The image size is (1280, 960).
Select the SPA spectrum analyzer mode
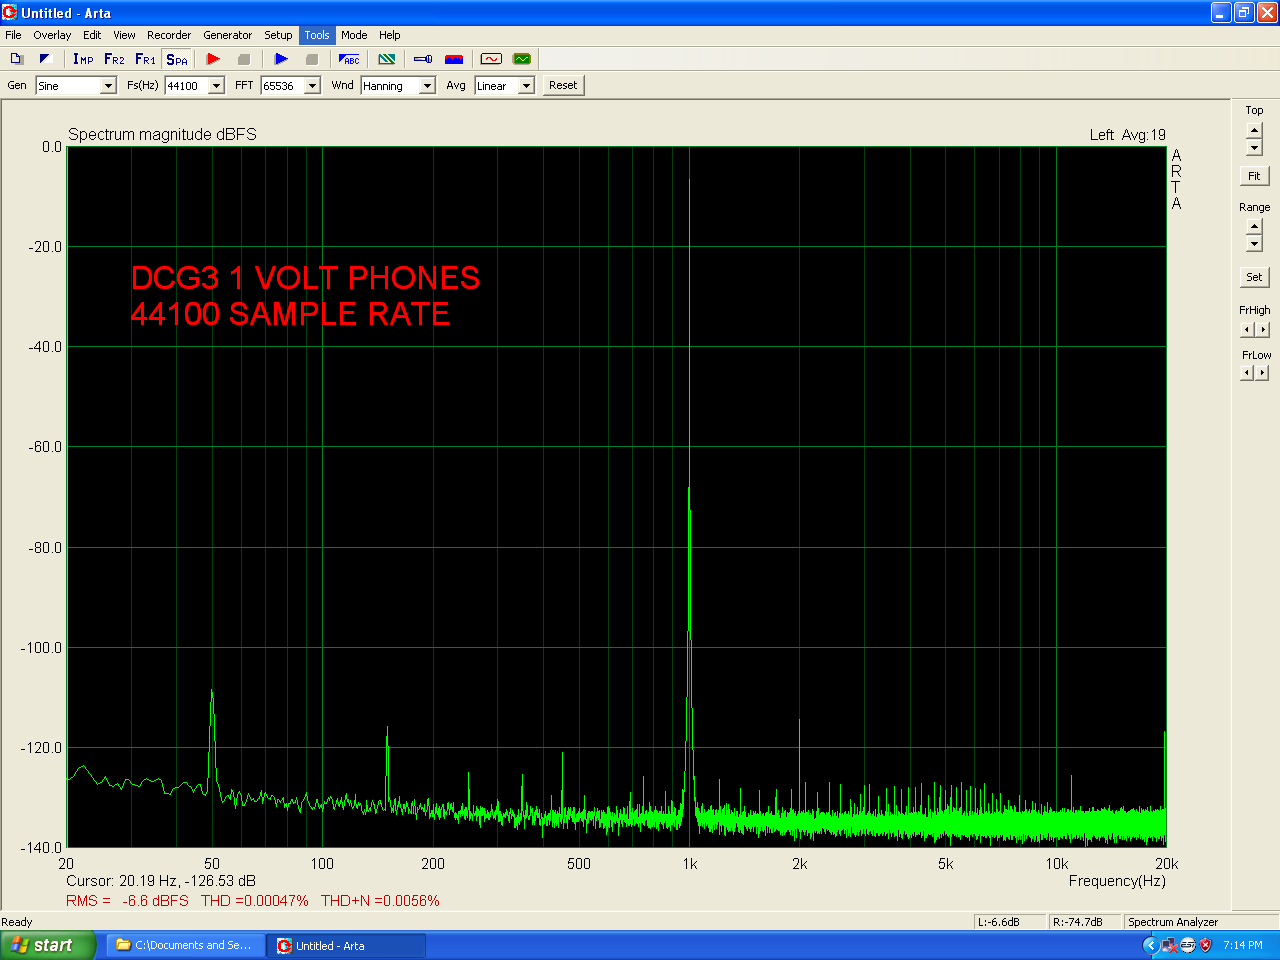[x=177, y=59]
